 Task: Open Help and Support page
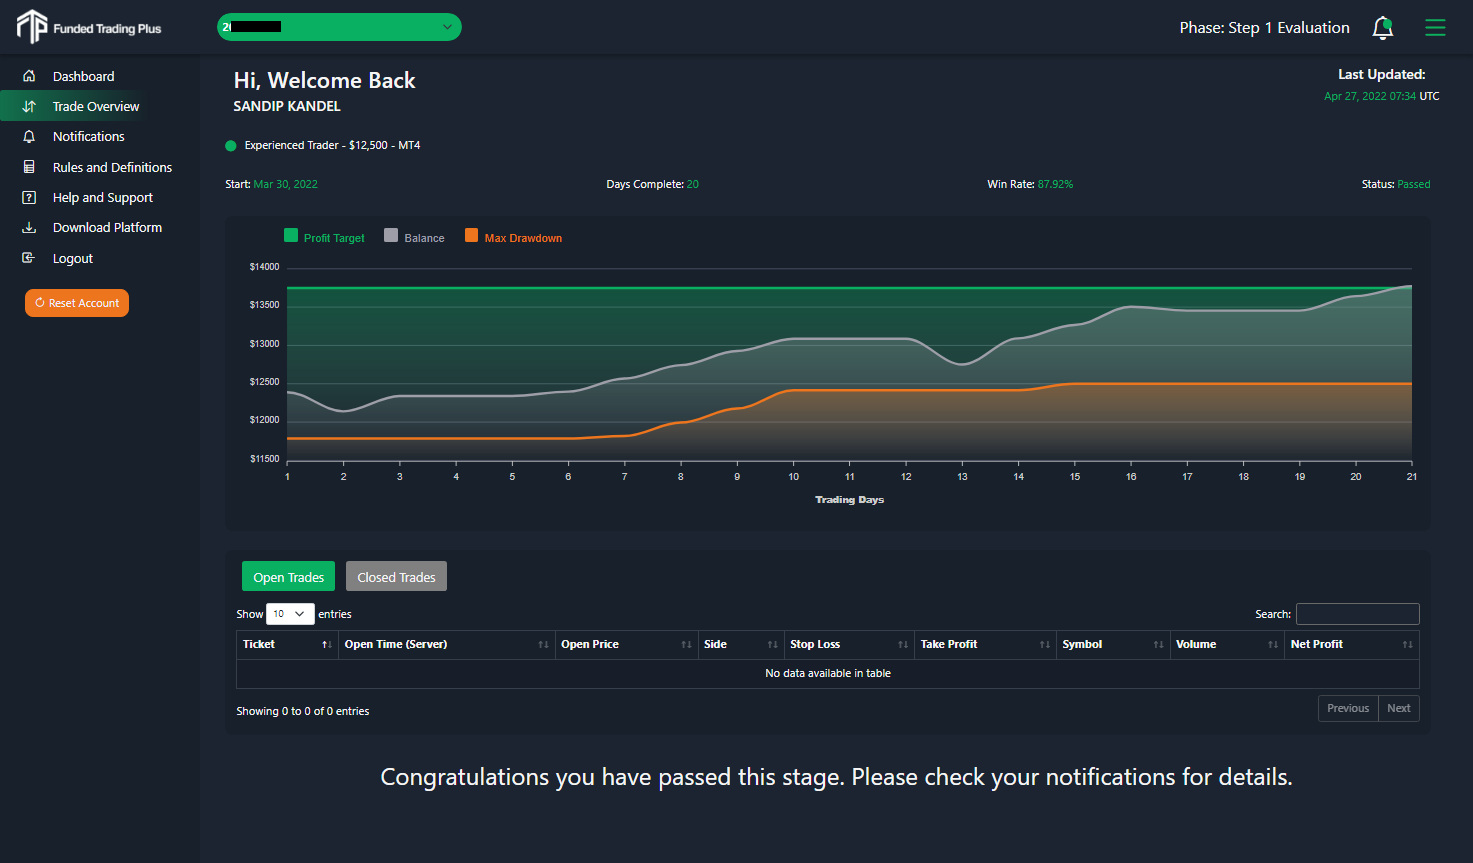(103, 197)
